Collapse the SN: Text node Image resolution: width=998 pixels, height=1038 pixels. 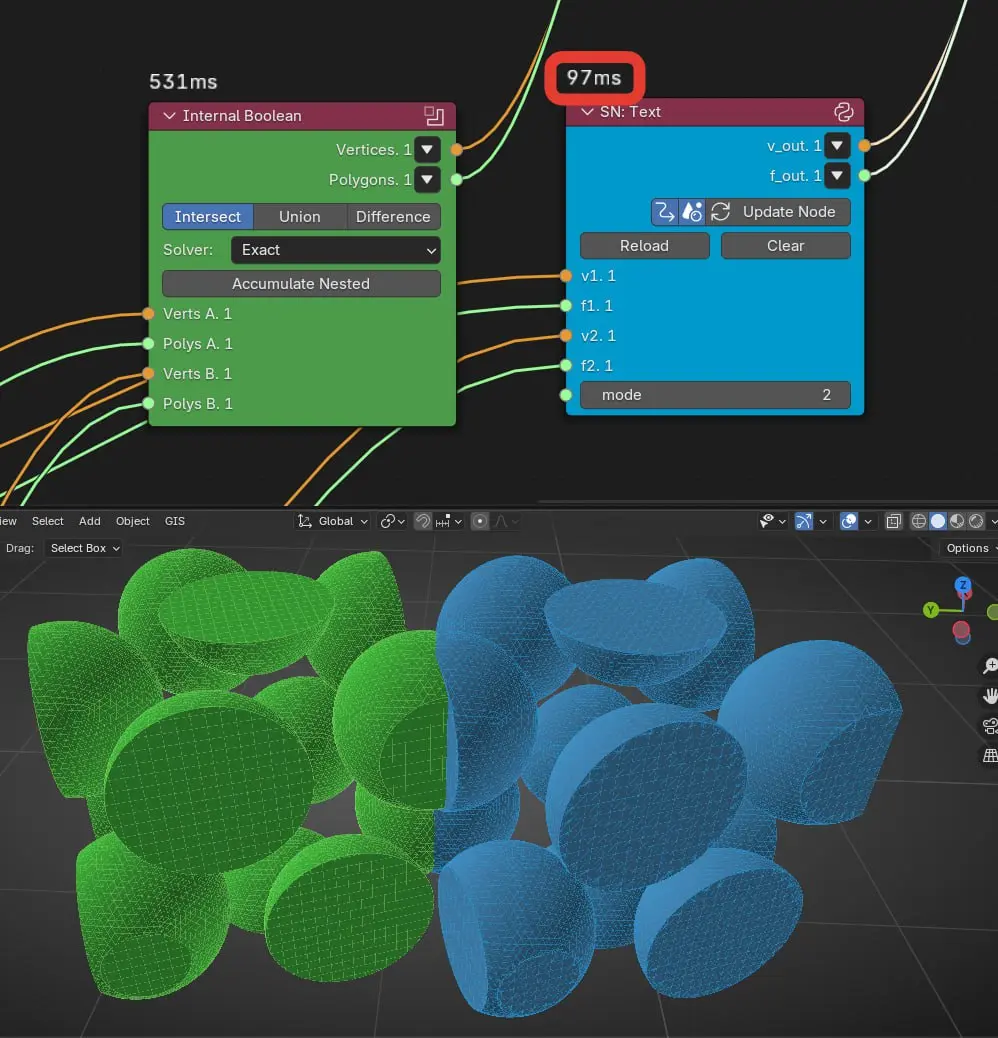(586, 112)
